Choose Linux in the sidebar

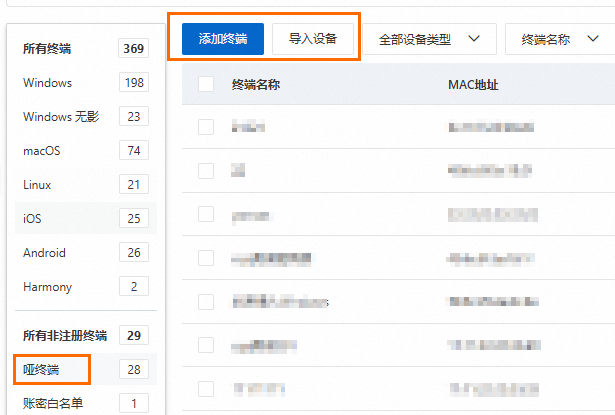point(37,185)
